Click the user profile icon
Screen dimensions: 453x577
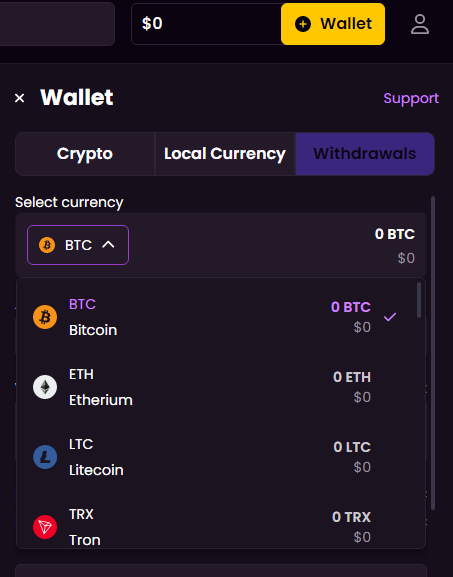pos(420,24)
